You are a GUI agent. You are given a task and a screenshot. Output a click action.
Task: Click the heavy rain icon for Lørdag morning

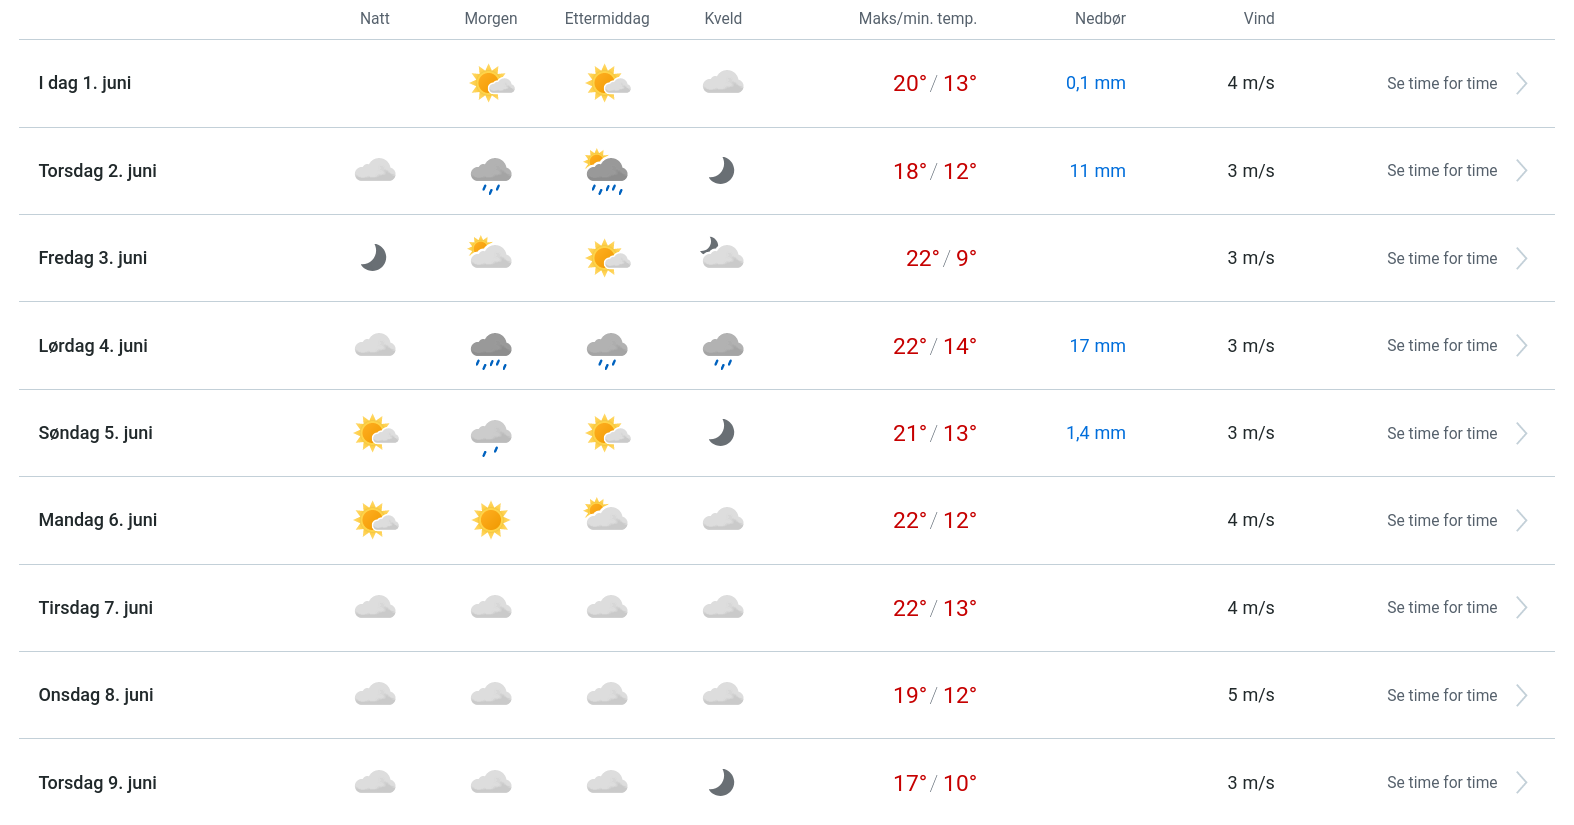point(491,349)
